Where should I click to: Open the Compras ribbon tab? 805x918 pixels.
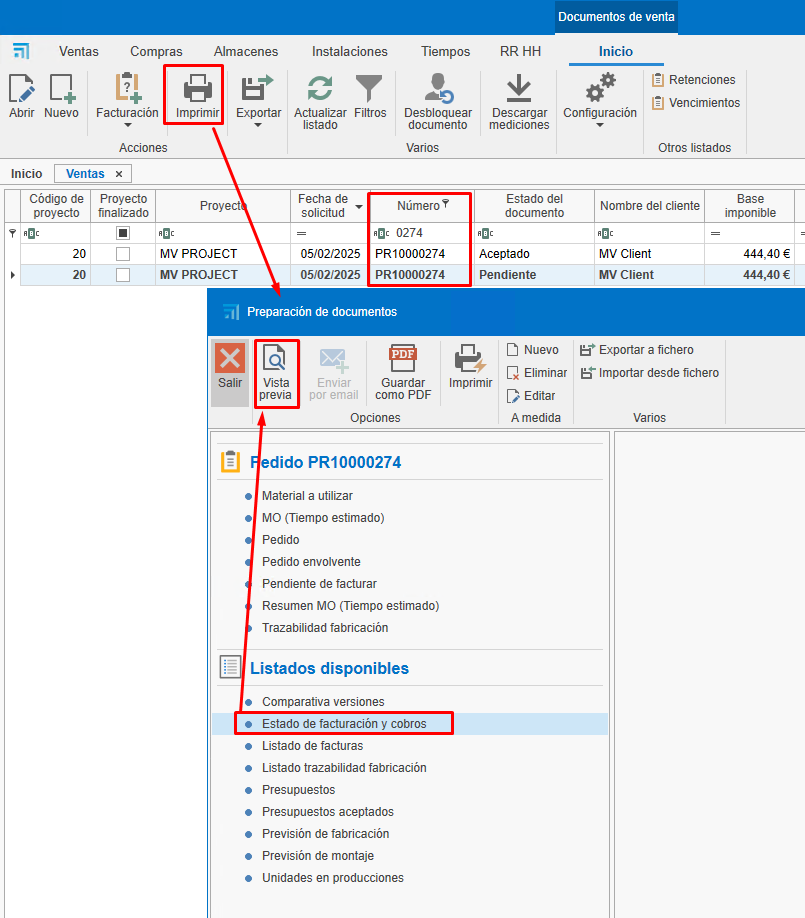tap(156, 52)
